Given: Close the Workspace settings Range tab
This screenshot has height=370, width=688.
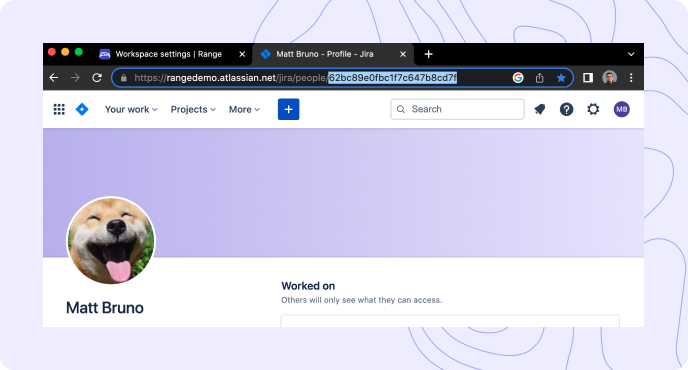Looking at the screenshot, I should pyautogui.click(x=242, y=54).
